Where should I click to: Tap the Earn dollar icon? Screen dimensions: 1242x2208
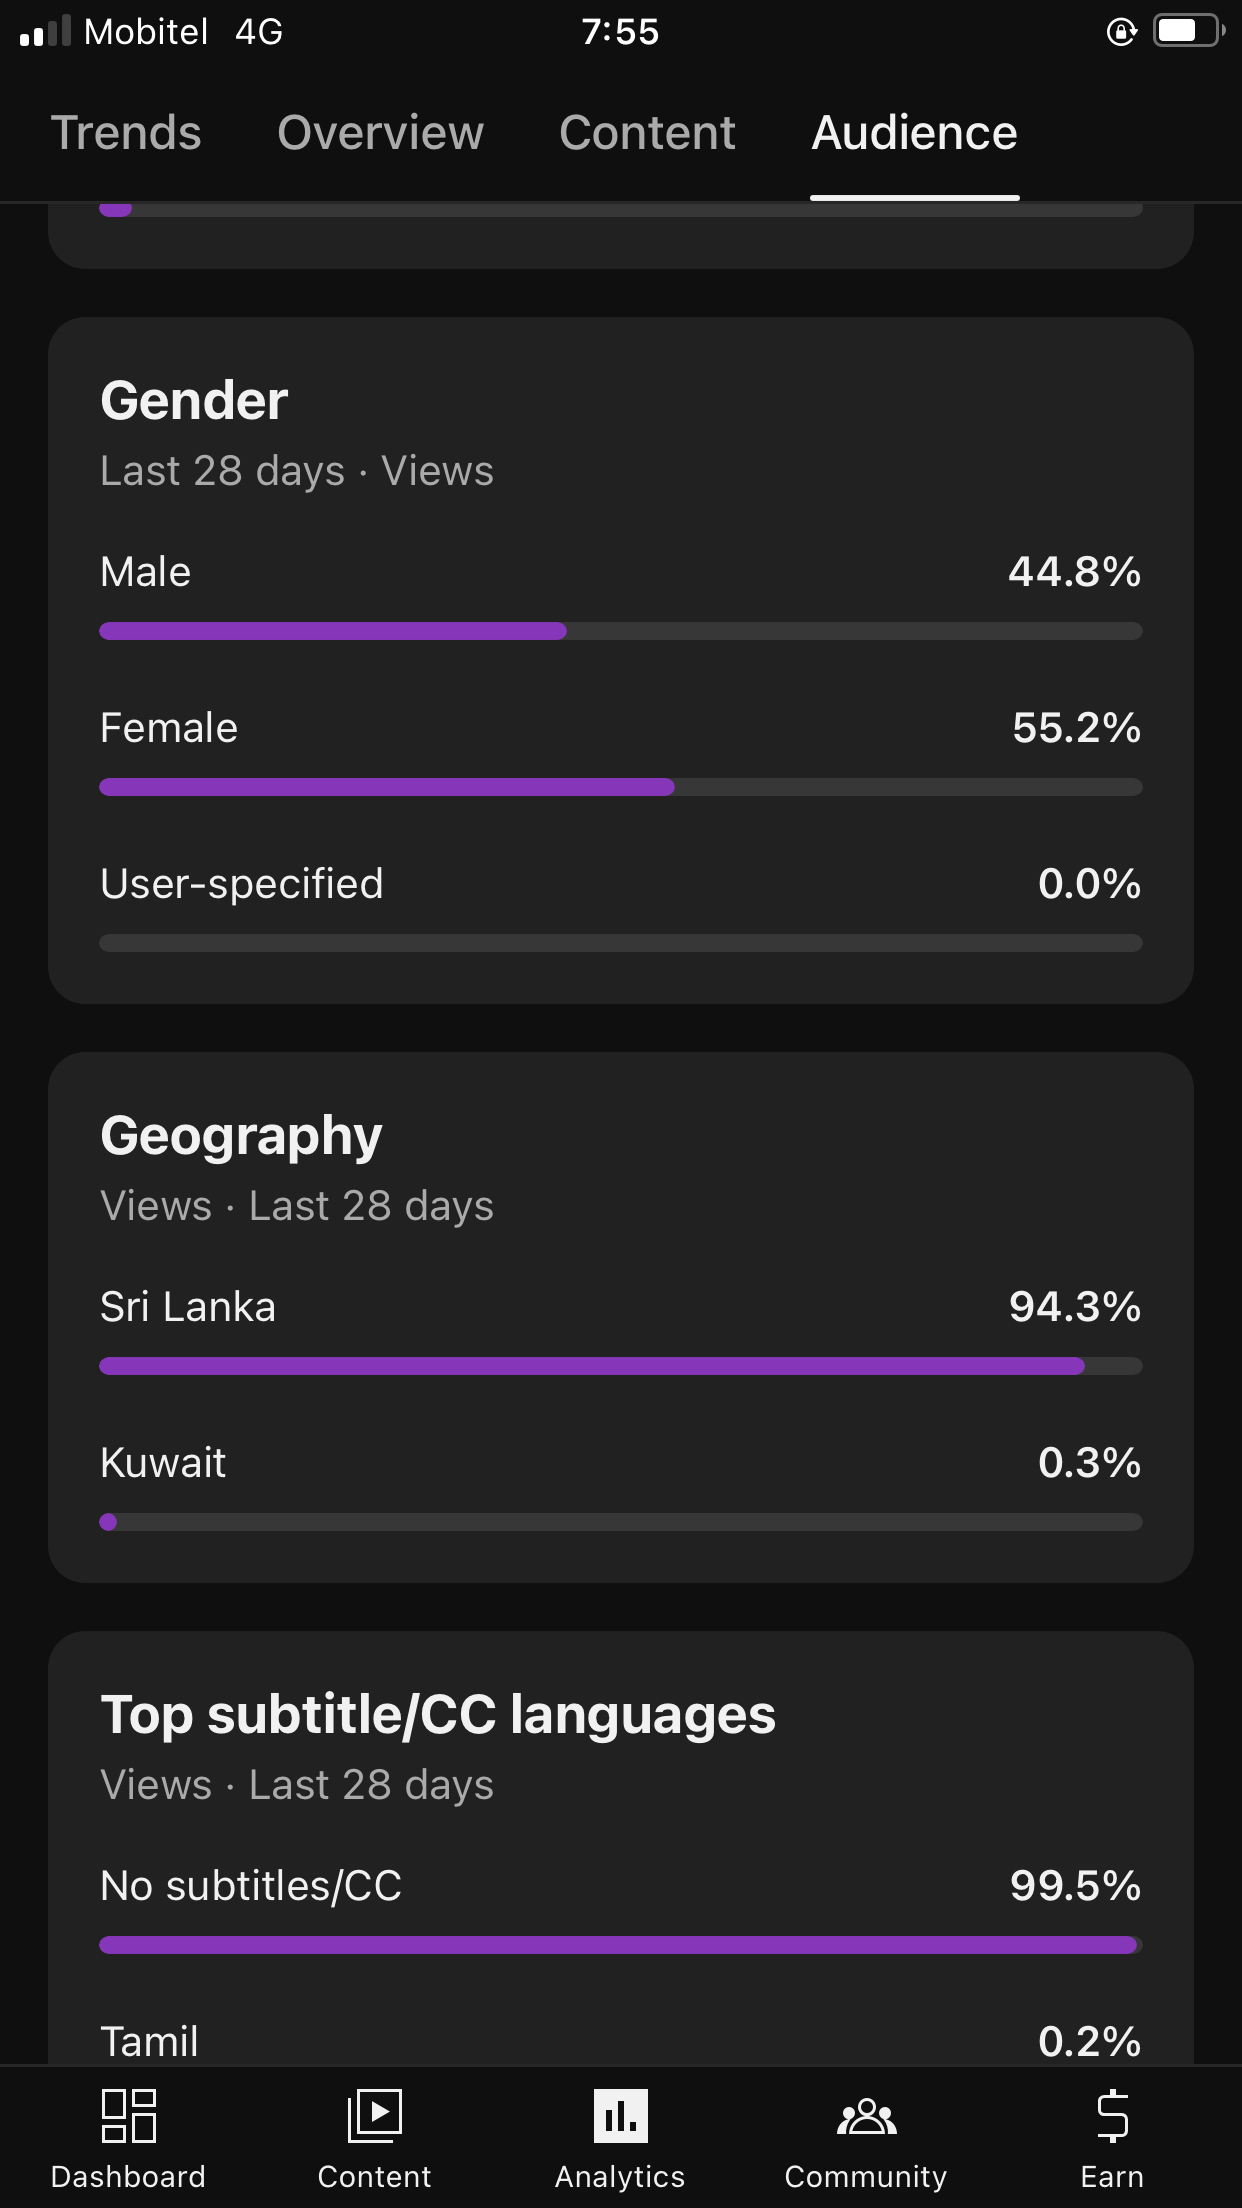(x=1112, y=2116)
